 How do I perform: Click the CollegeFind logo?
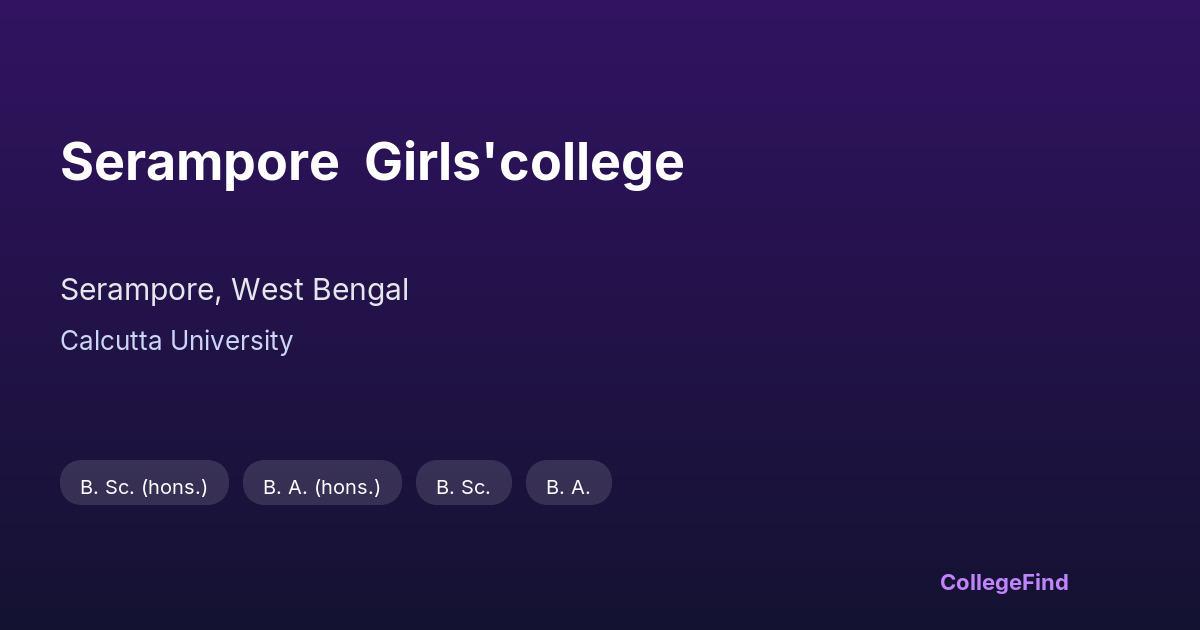pyautogui.click(x=1004, y=583)
